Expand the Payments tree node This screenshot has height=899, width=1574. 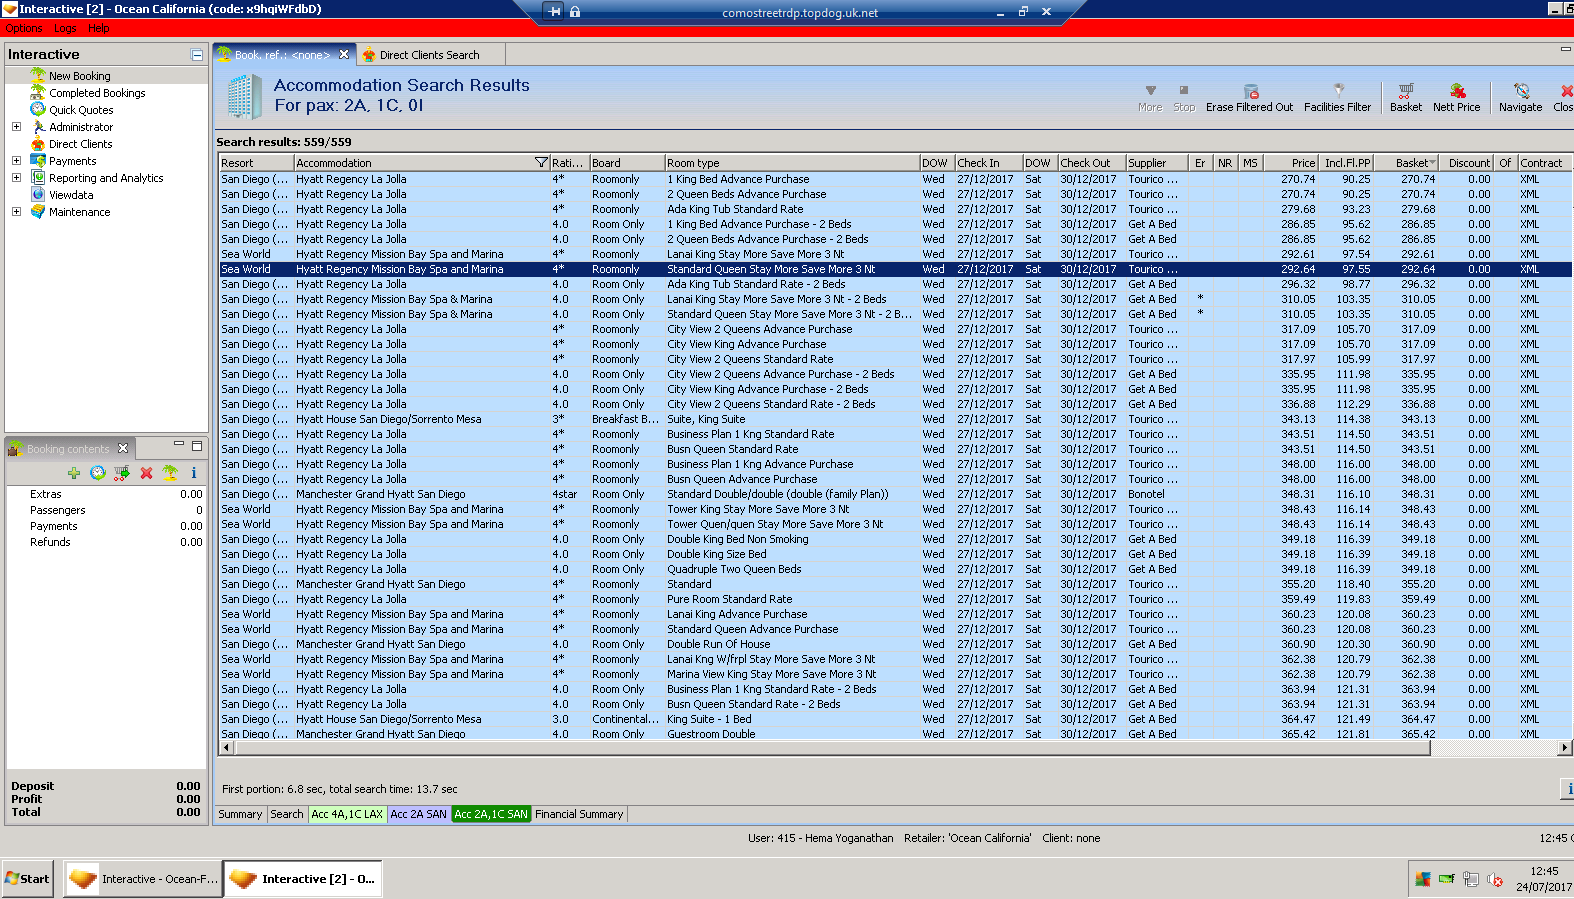(x=16, y=160)
